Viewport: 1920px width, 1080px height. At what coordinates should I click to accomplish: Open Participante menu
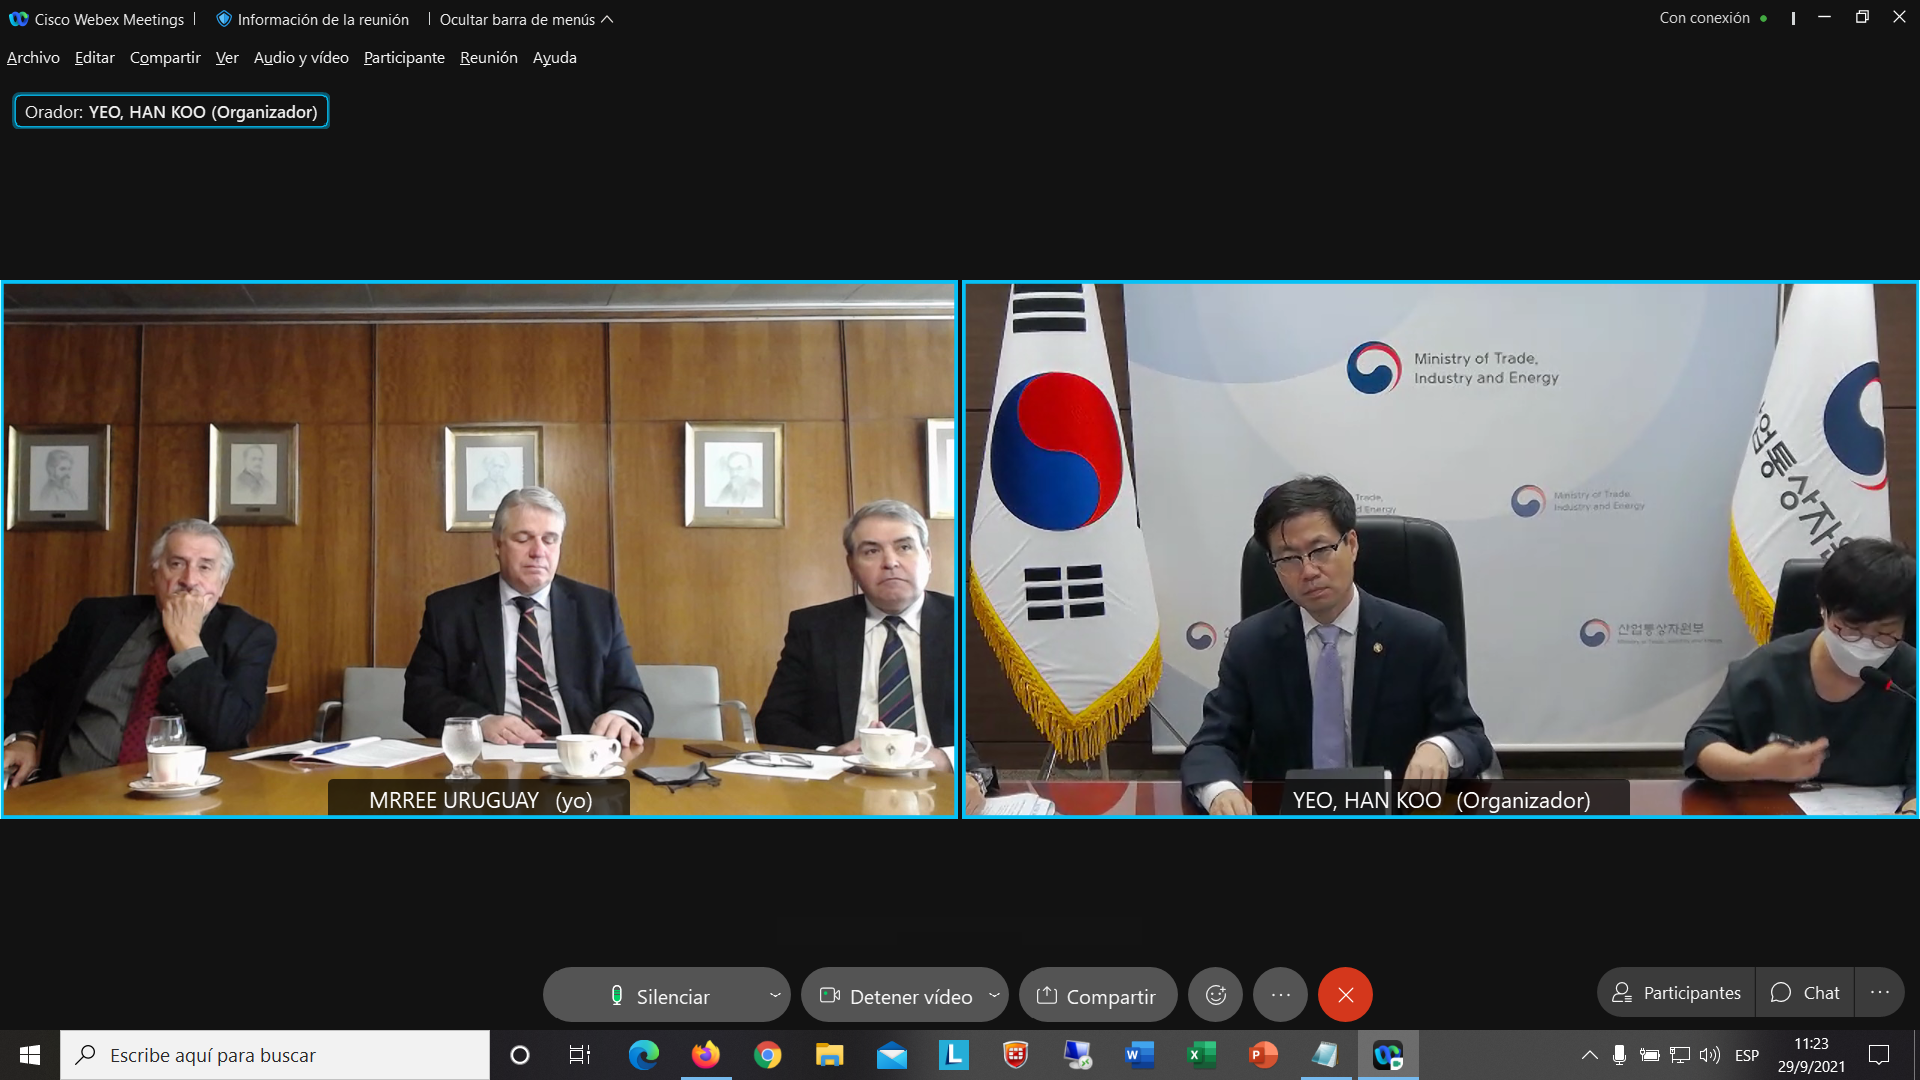click(404, 57)
